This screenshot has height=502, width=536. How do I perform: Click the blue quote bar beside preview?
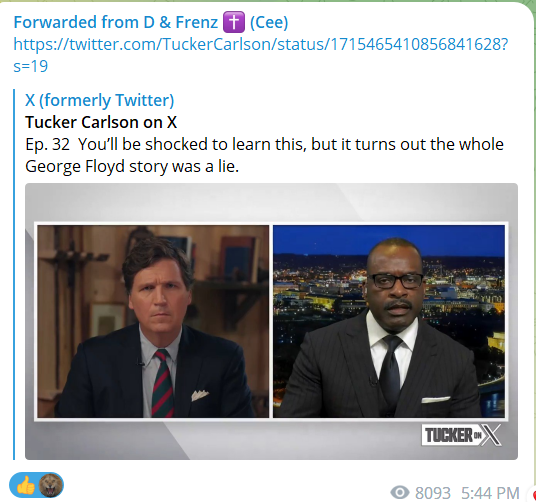point(14,274)
